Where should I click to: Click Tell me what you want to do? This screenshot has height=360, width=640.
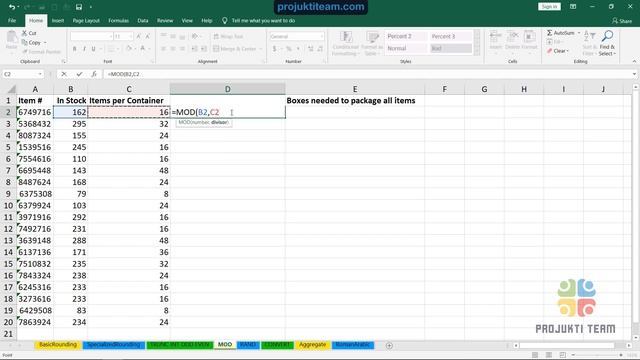pyautogui.click(x=263, y=20)
